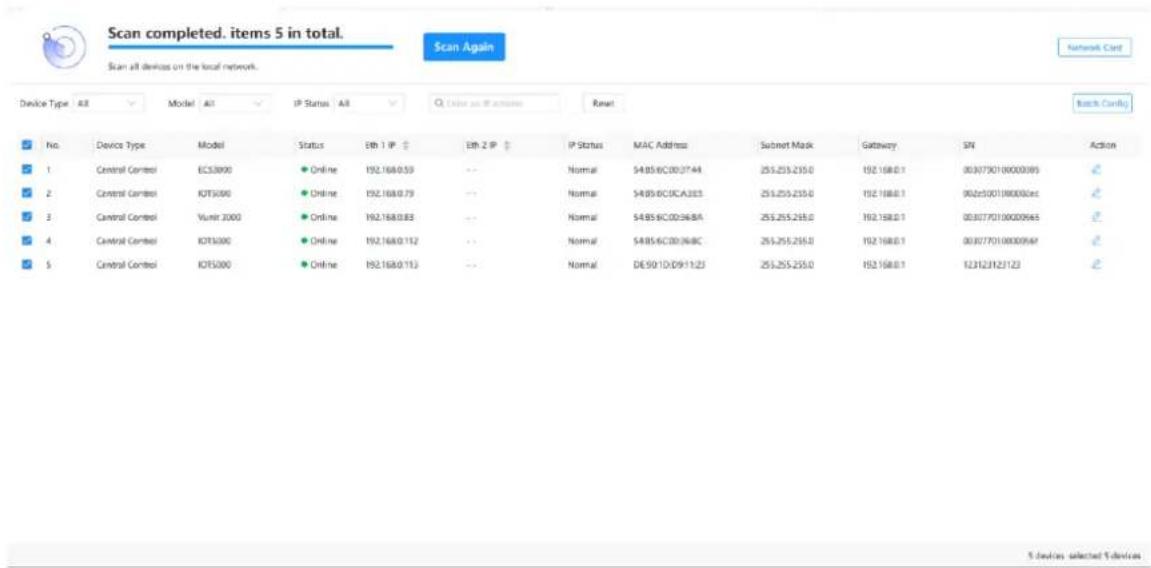This screenshot has height=568, width=1151.
Task: Click the scan progress bar
Action: (250, 48)
